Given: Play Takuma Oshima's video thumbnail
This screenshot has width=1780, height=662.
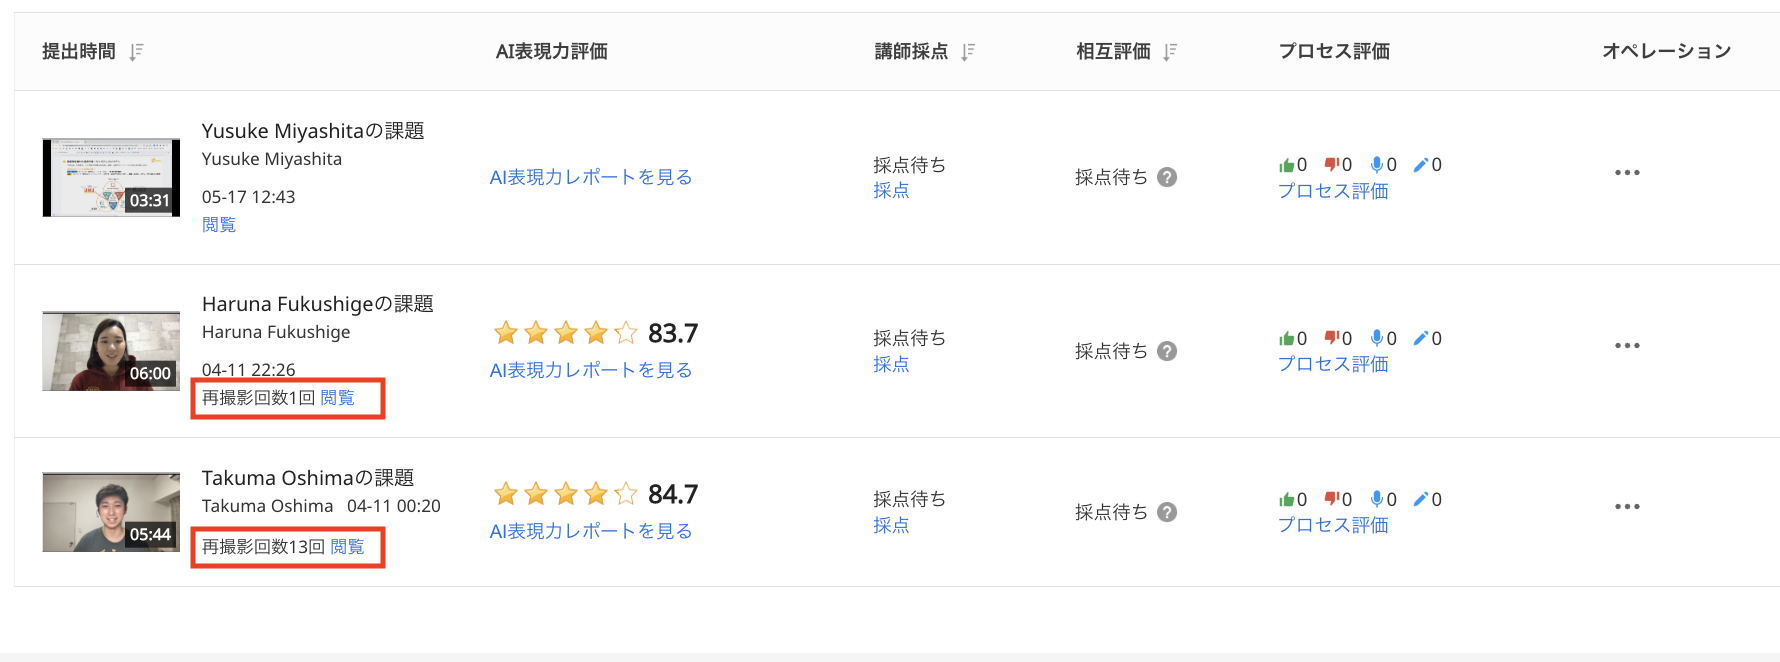Looking at the screenshot, I should (111, 512).
